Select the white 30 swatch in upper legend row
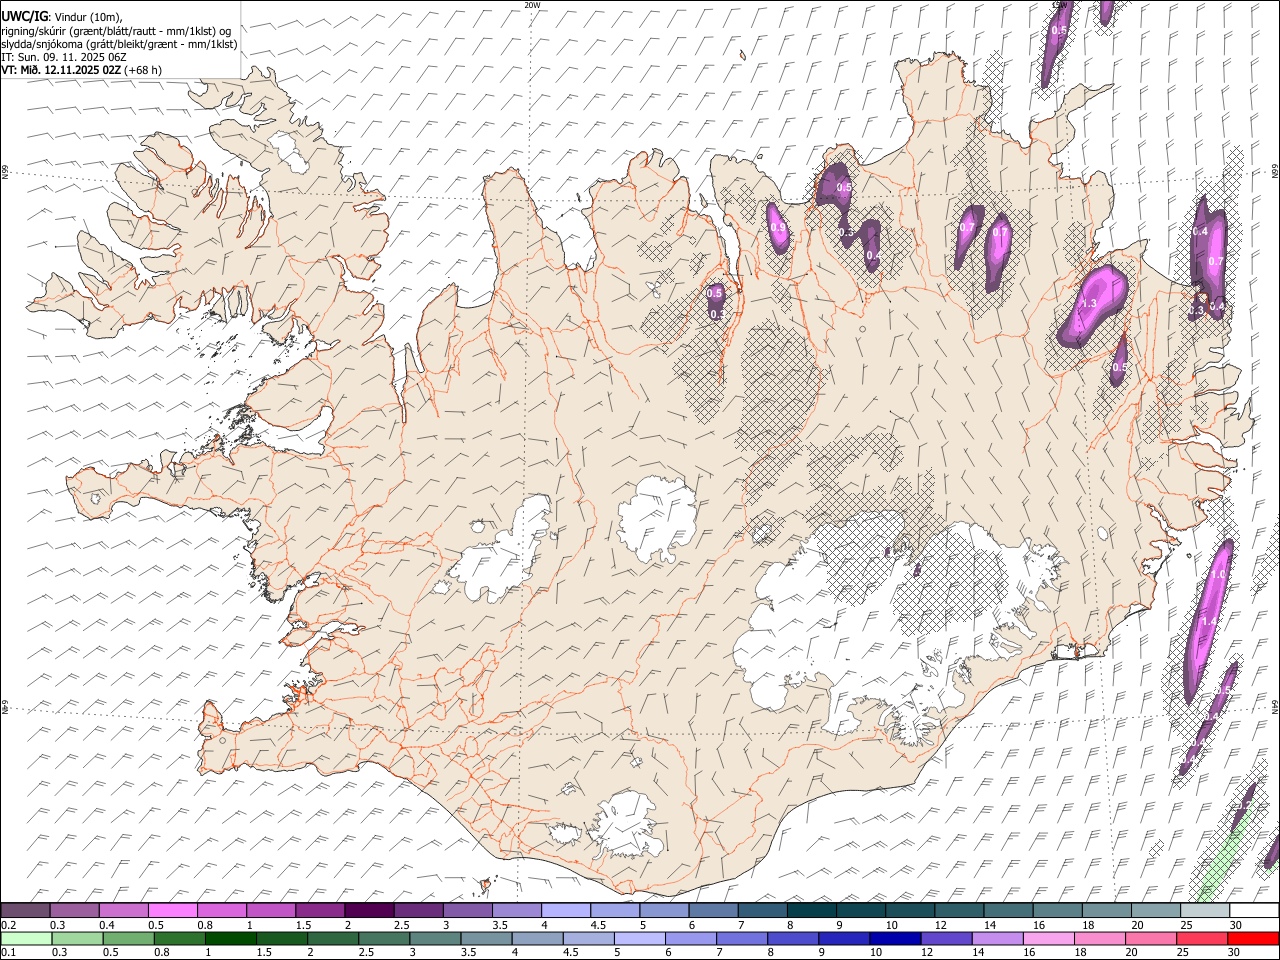The image size is (1280, 960). 1253,911
